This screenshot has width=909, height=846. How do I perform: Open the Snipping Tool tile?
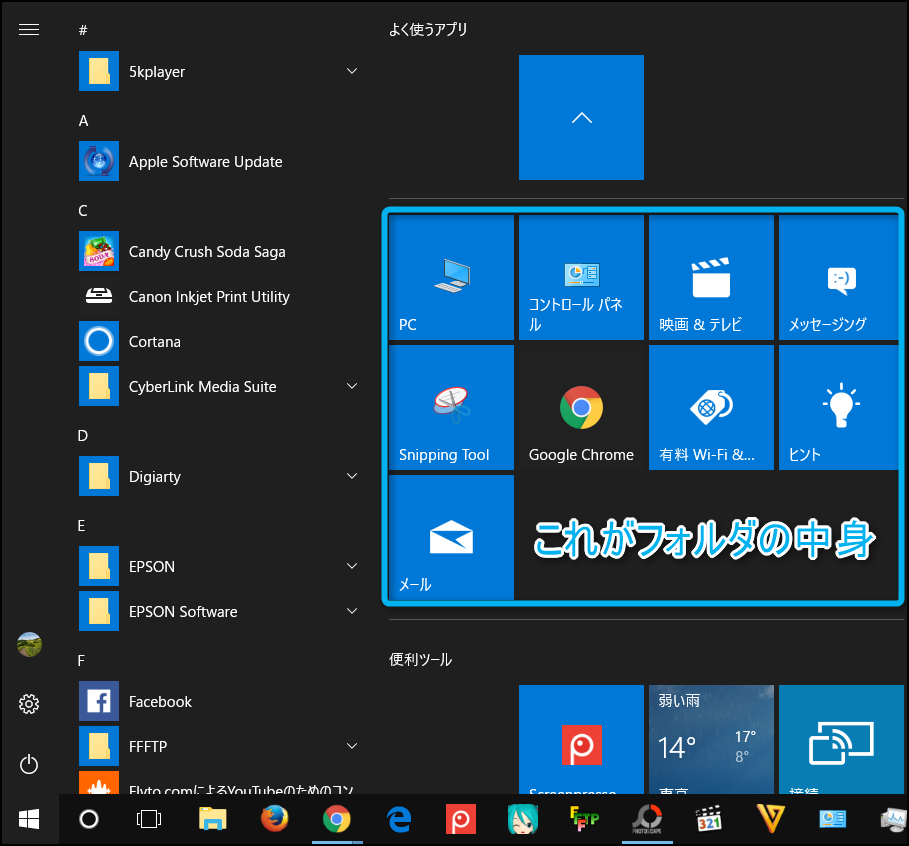[451, 407]
